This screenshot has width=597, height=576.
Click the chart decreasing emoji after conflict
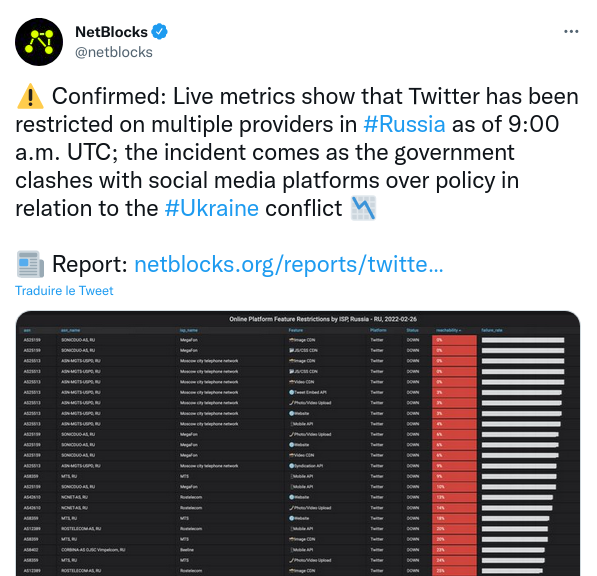point(363,208)
